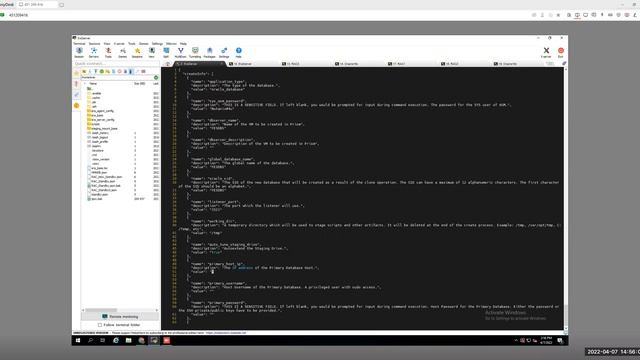Switch to tab numbered 18
Viewport: 640px width, 360px height.
(465, 64)
